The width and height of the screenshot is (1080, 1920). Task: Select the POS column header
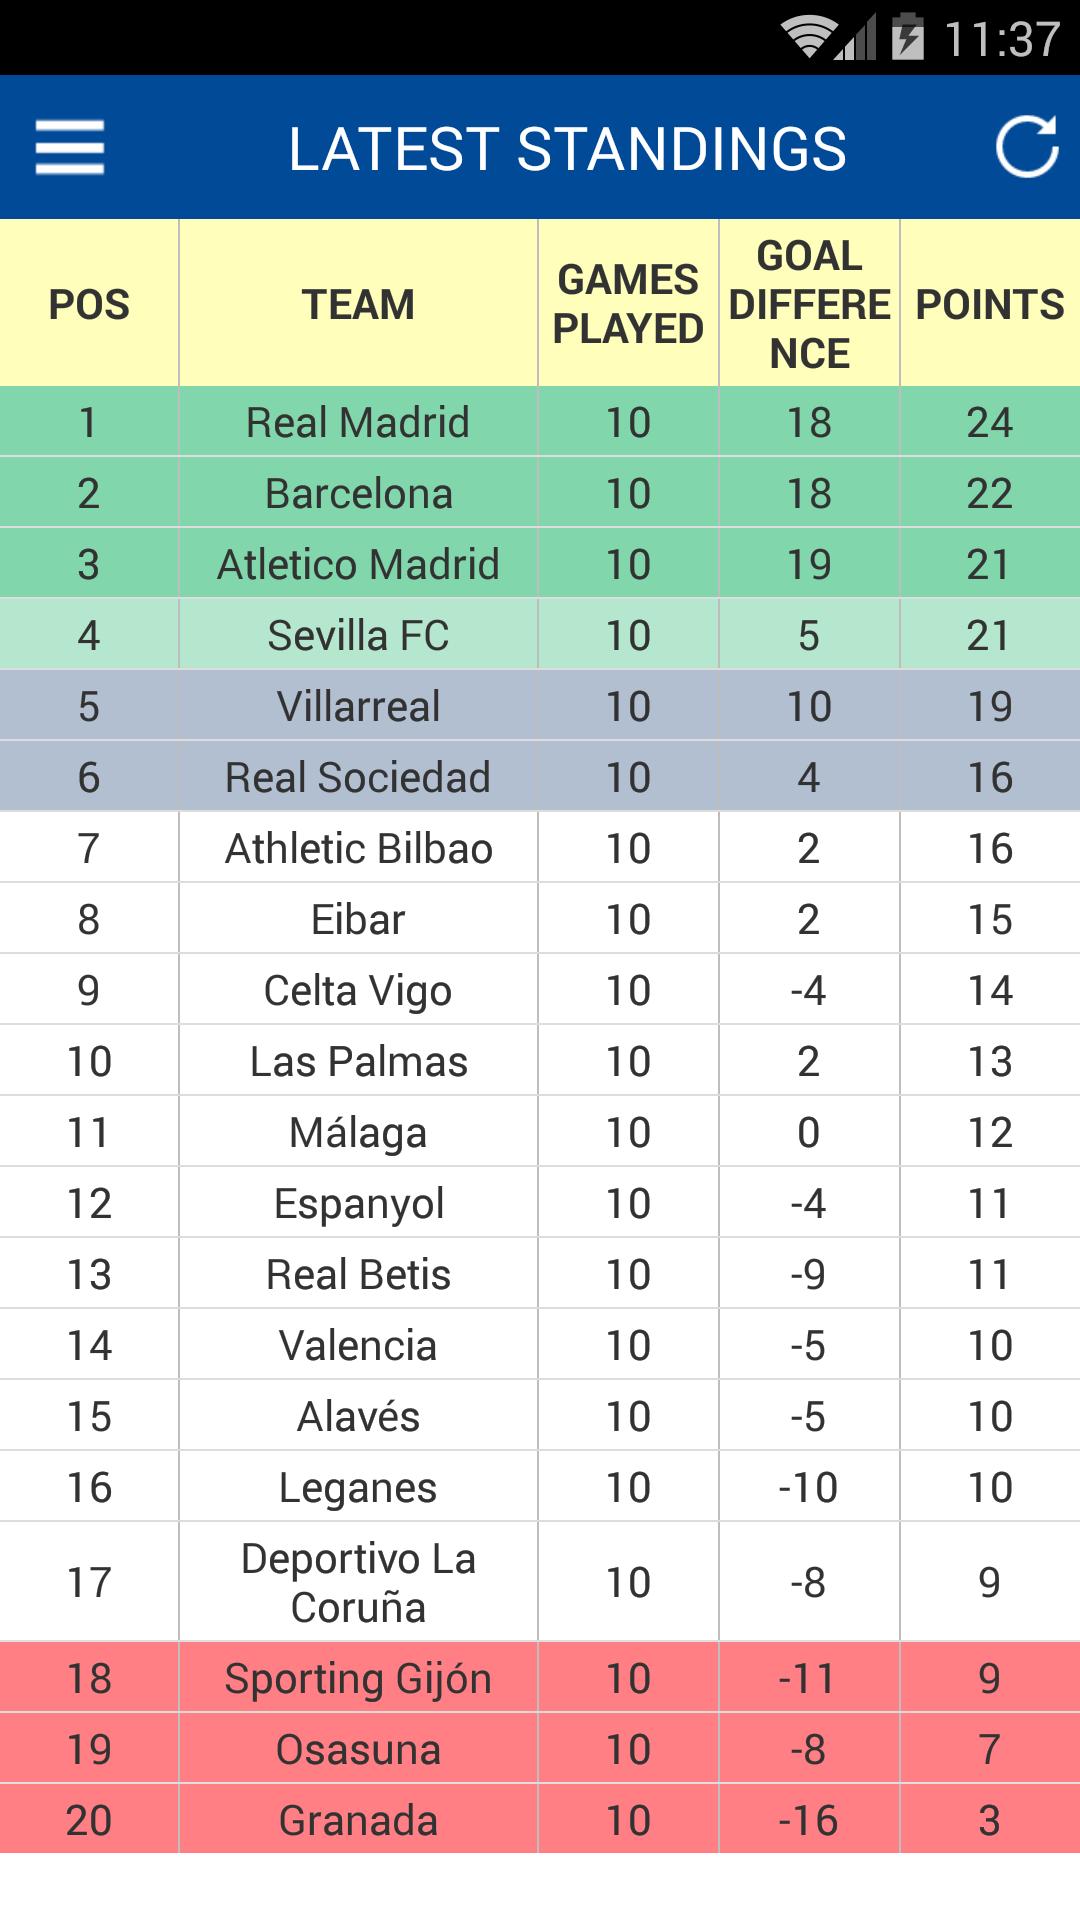89,304
